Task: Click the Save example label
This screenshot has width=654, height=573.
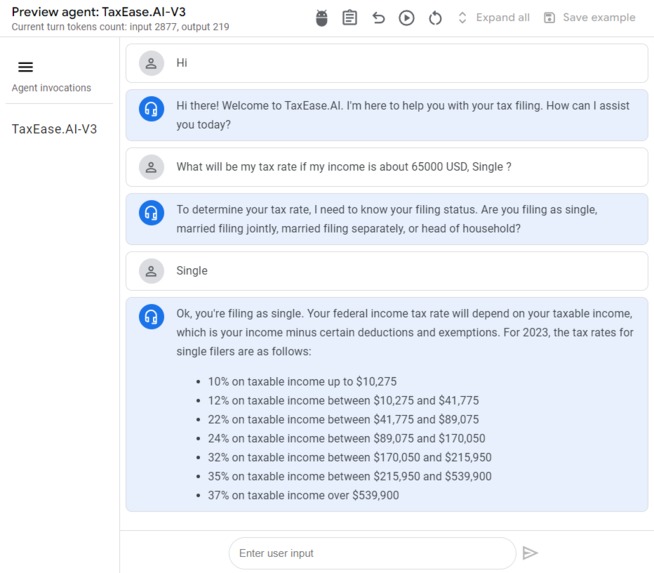Action: click(599, 18)
